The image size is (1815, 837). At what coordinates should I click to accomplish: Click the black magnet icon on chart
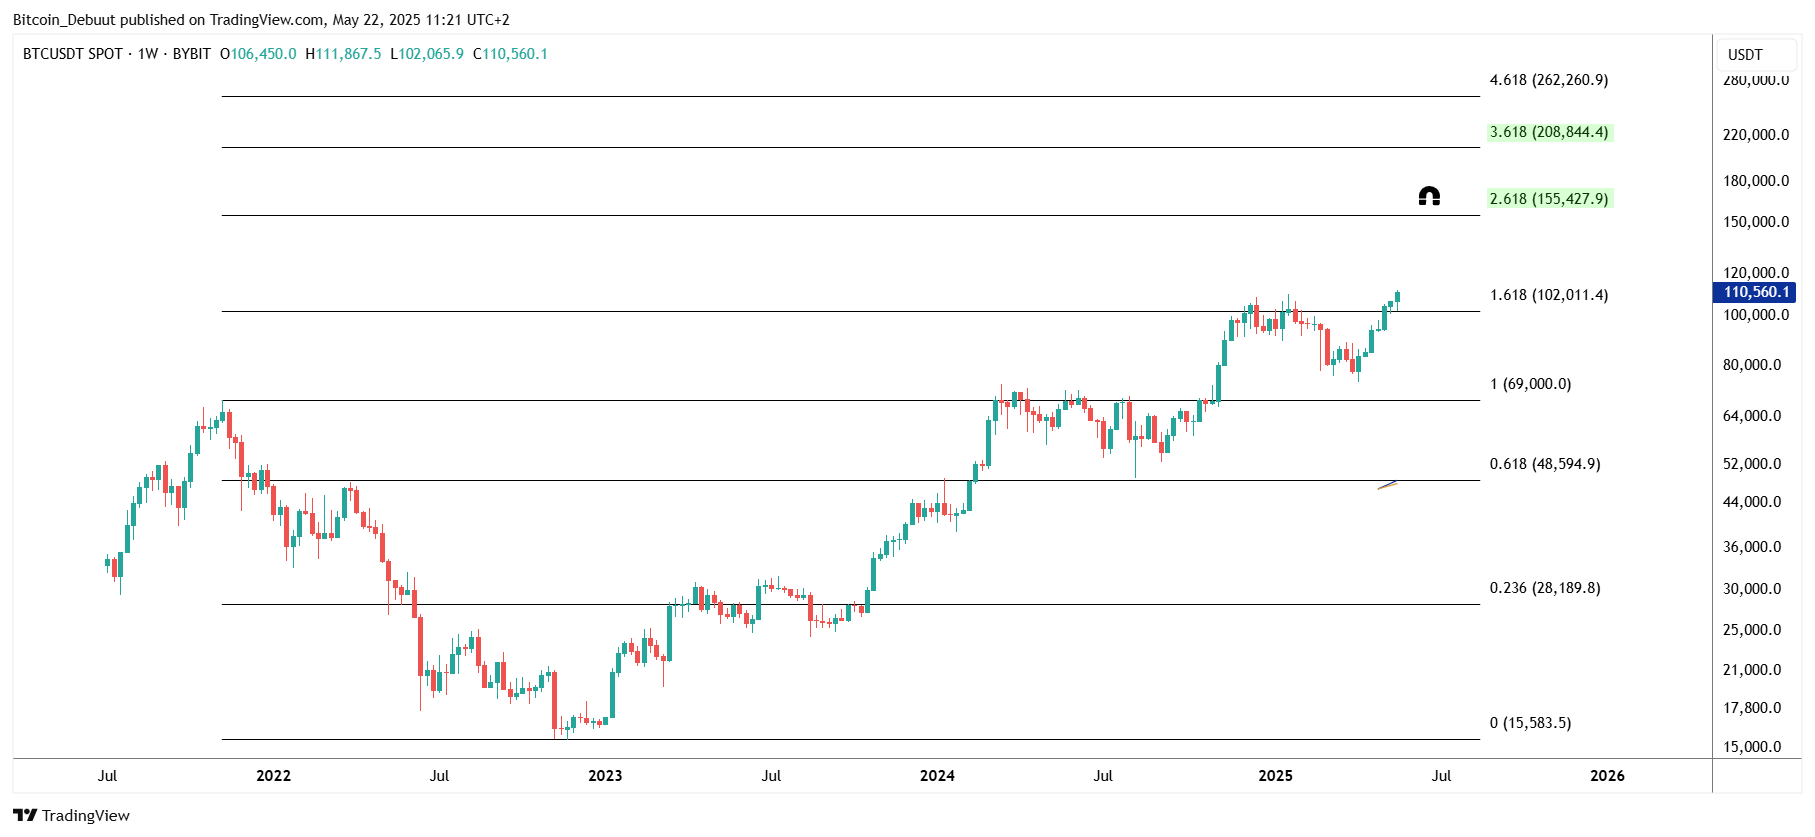coord(1429,196)
